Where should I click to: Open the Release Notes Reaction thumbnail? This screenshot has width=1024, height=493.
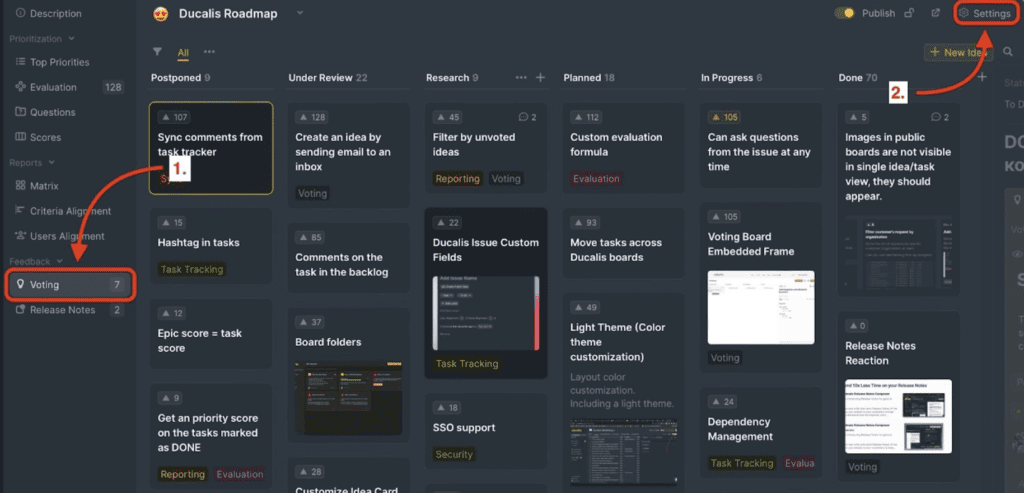pos(899,416)
